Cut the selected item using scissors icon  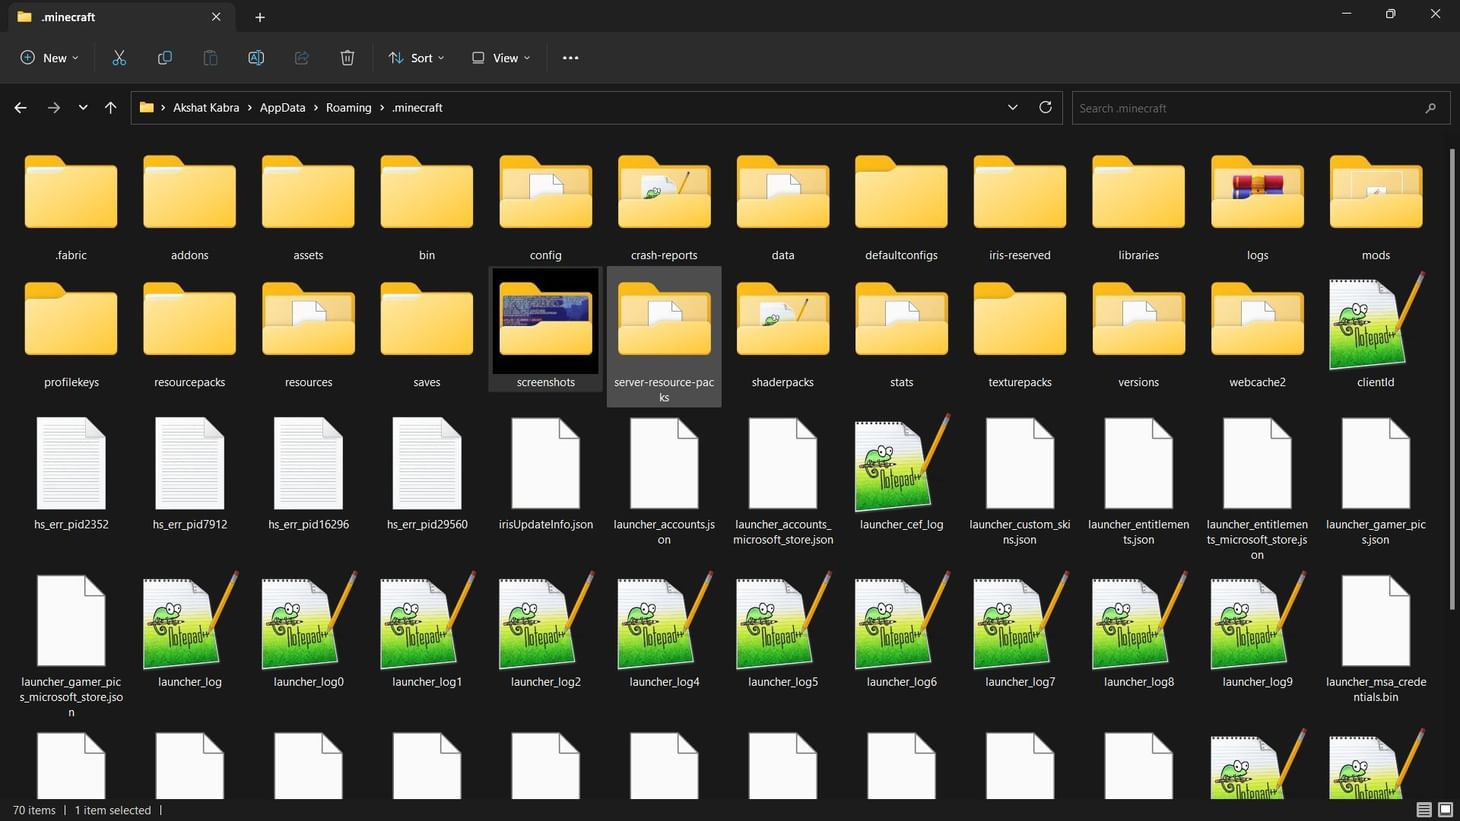click(x=119, y=57)
